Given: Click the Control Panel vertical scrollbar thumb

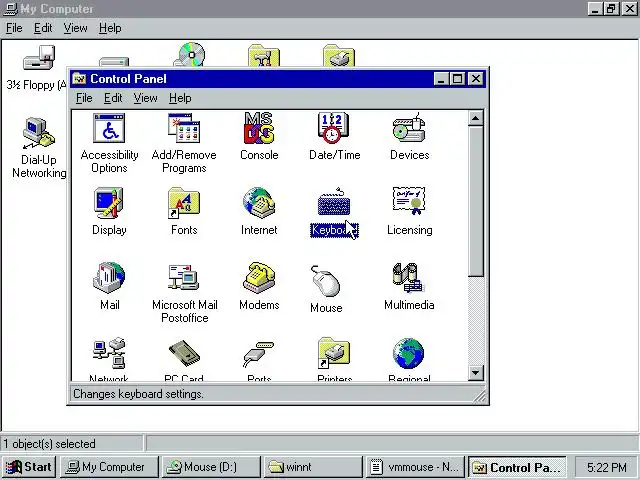Looking at the screenshot, I should (476, 202).
